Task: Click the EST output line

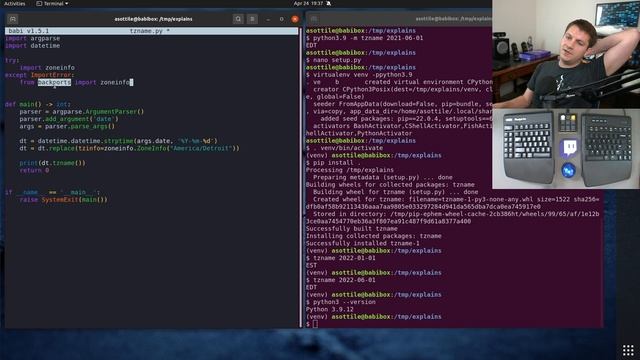Action: pos(311,266)
